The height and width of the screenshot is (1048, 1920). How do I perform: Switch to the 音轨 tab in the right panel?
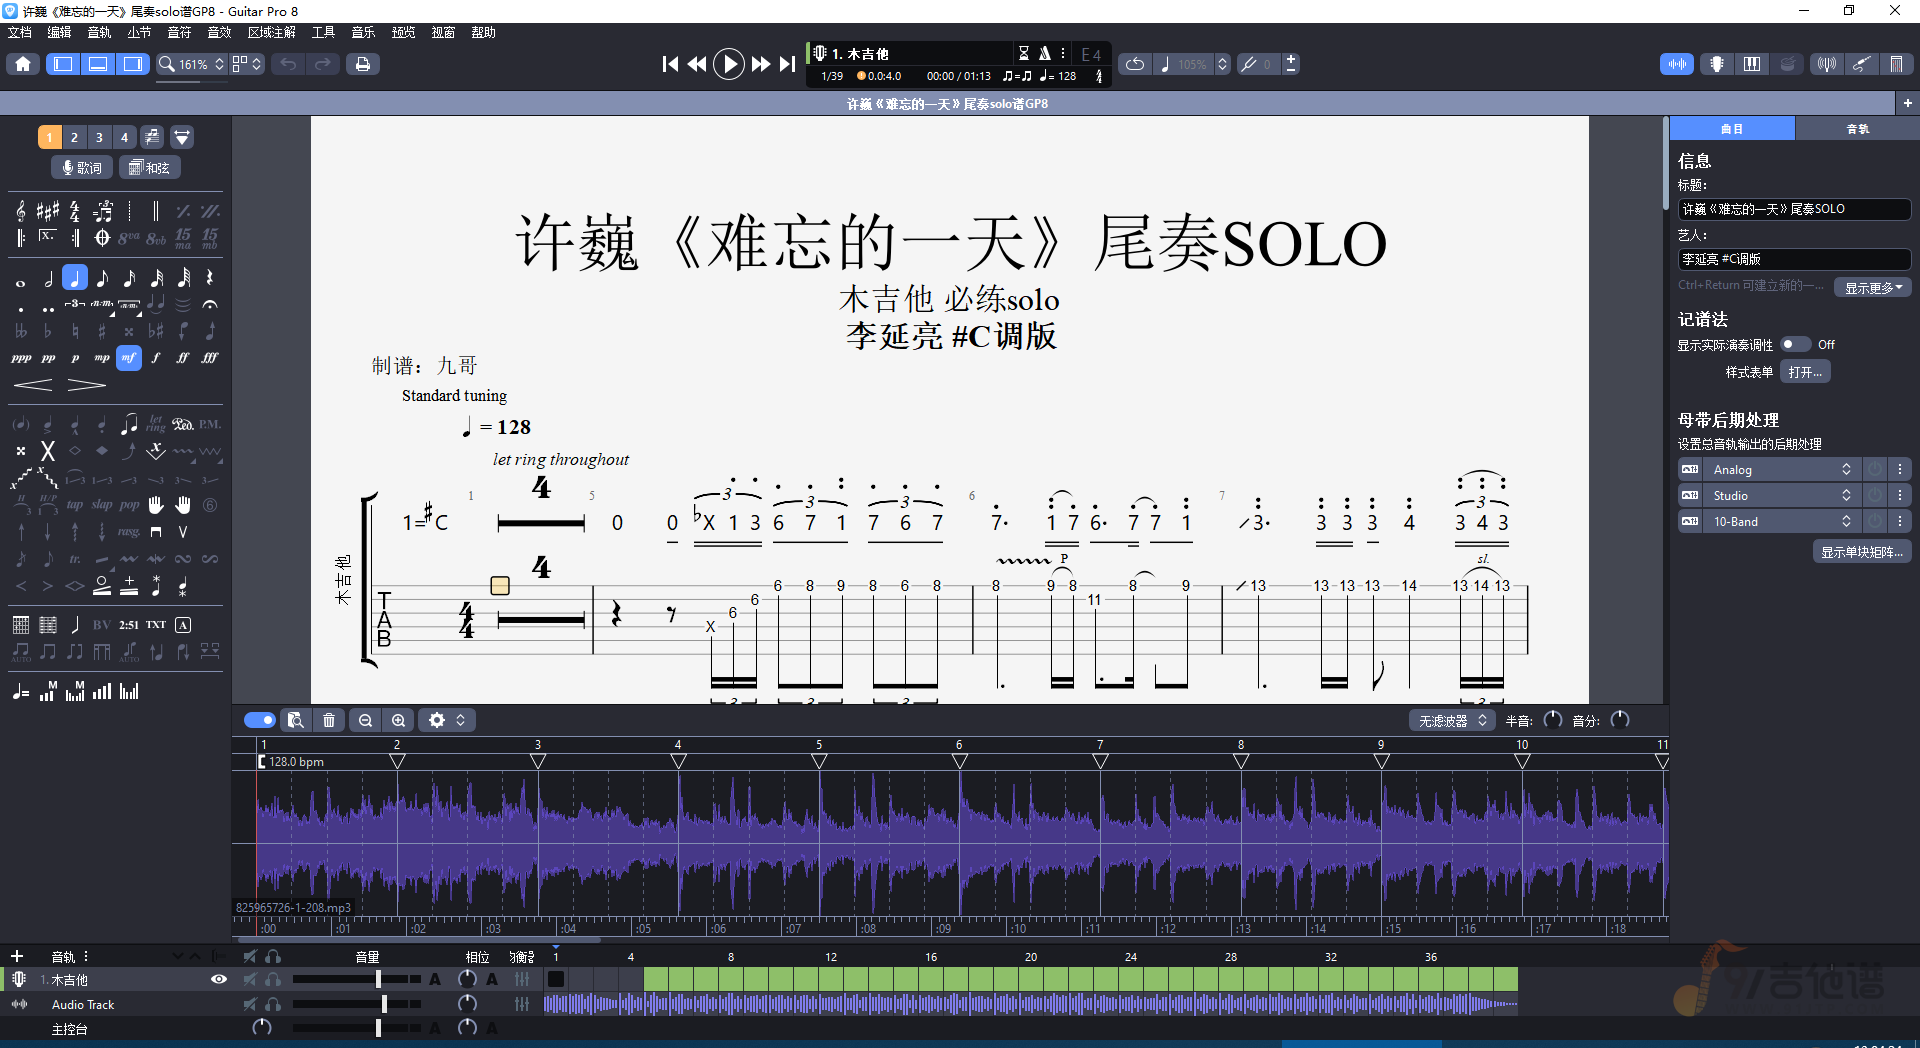click(x=1857, y=129)
